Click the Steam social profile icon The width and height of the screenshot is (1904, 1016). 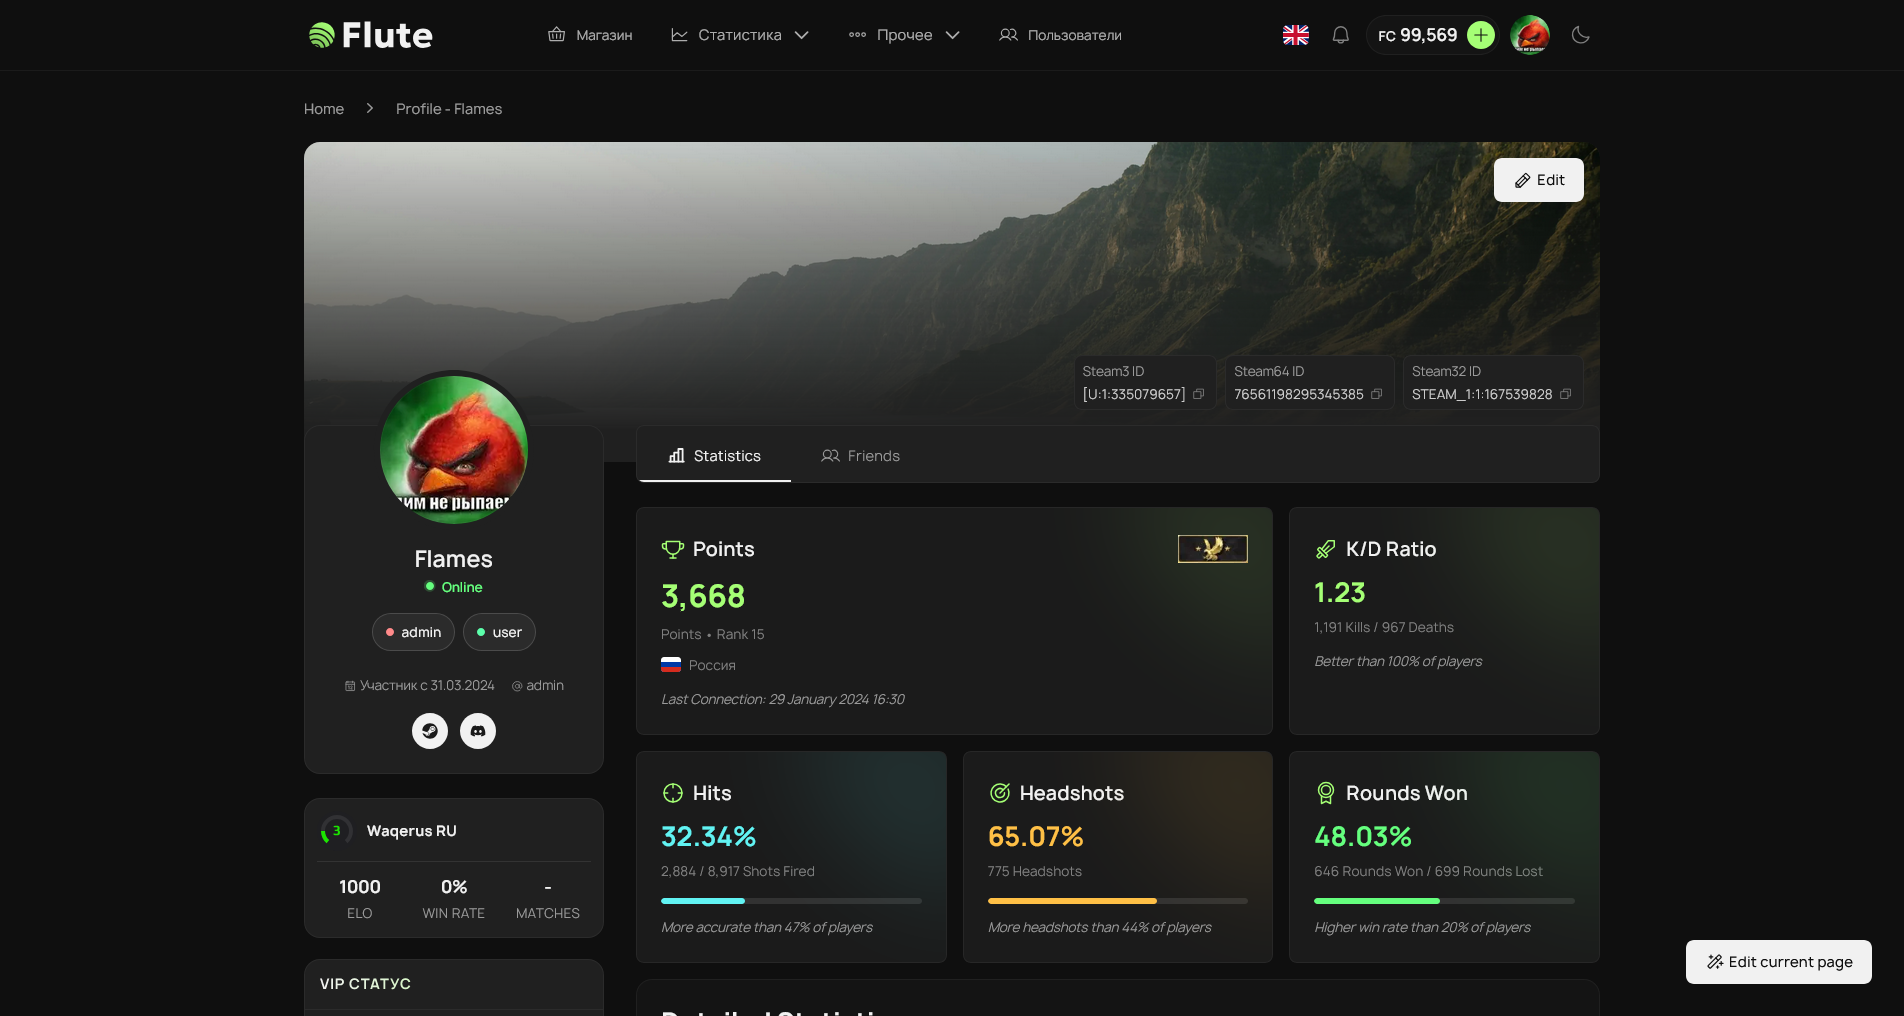(x=430, y=731)
